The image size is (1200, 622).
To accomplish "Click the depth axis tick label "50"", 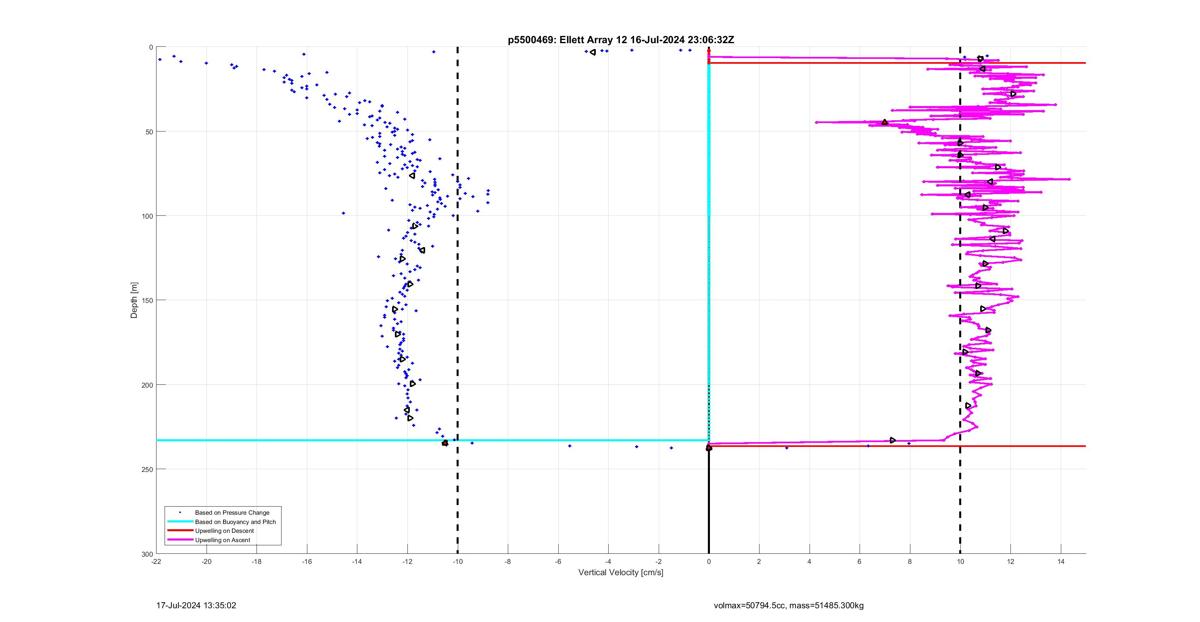I will [x=148, y=132].
